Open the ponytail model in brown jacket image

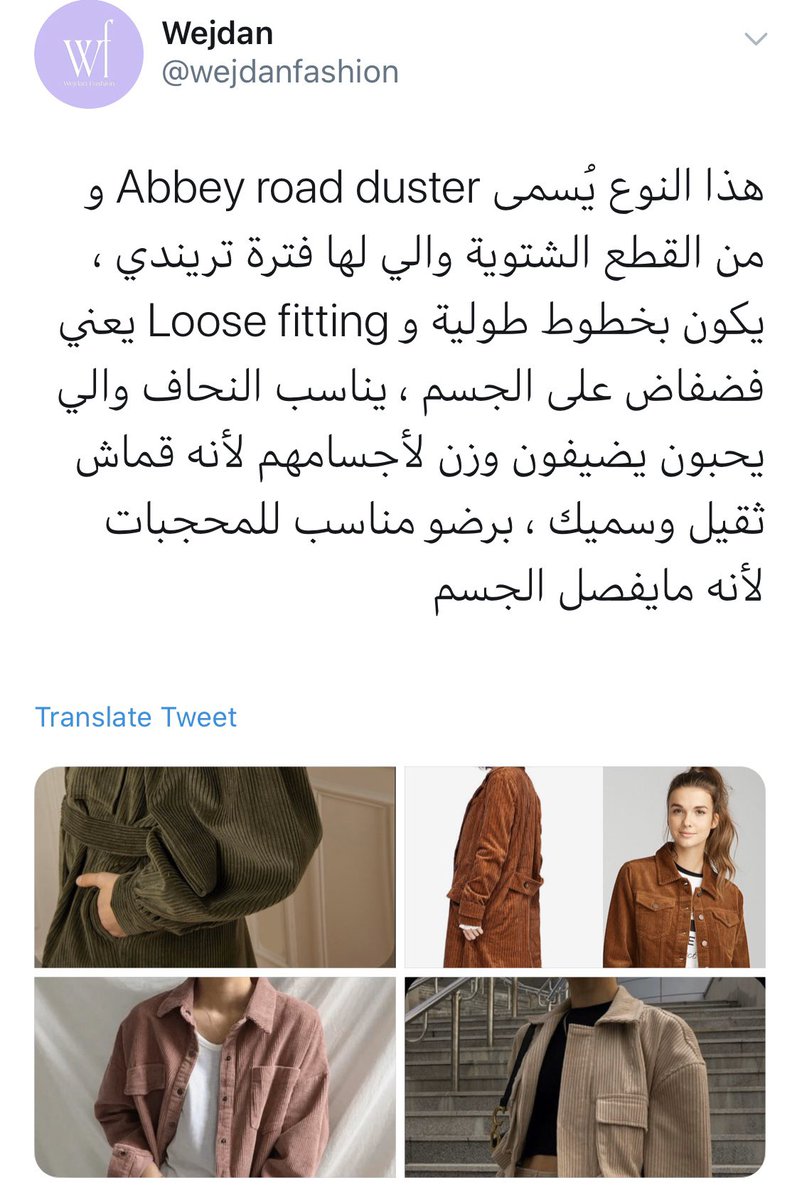pyautogui.click(x=684, y=867)
